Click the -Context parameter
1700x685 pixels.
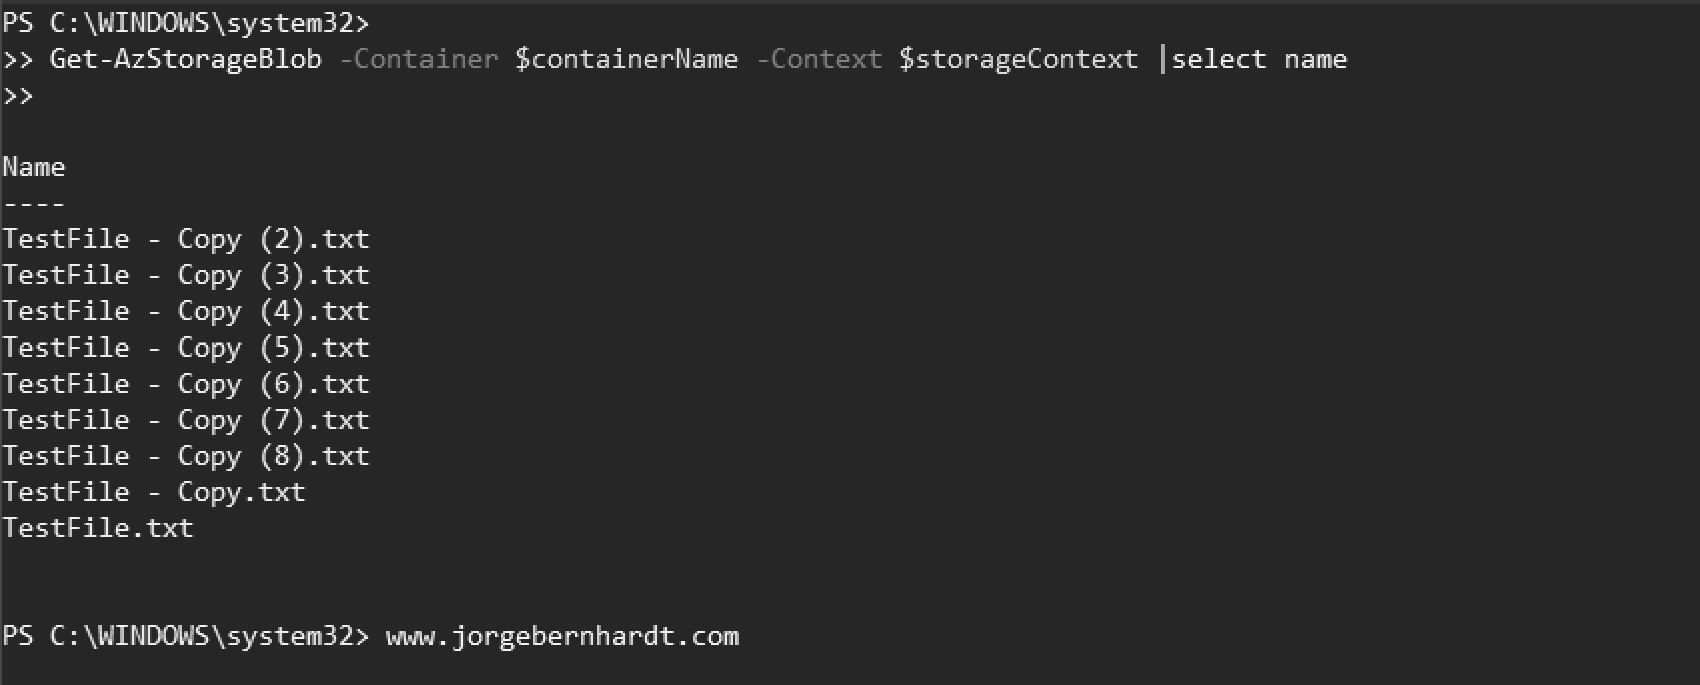[x=819, y=59]
